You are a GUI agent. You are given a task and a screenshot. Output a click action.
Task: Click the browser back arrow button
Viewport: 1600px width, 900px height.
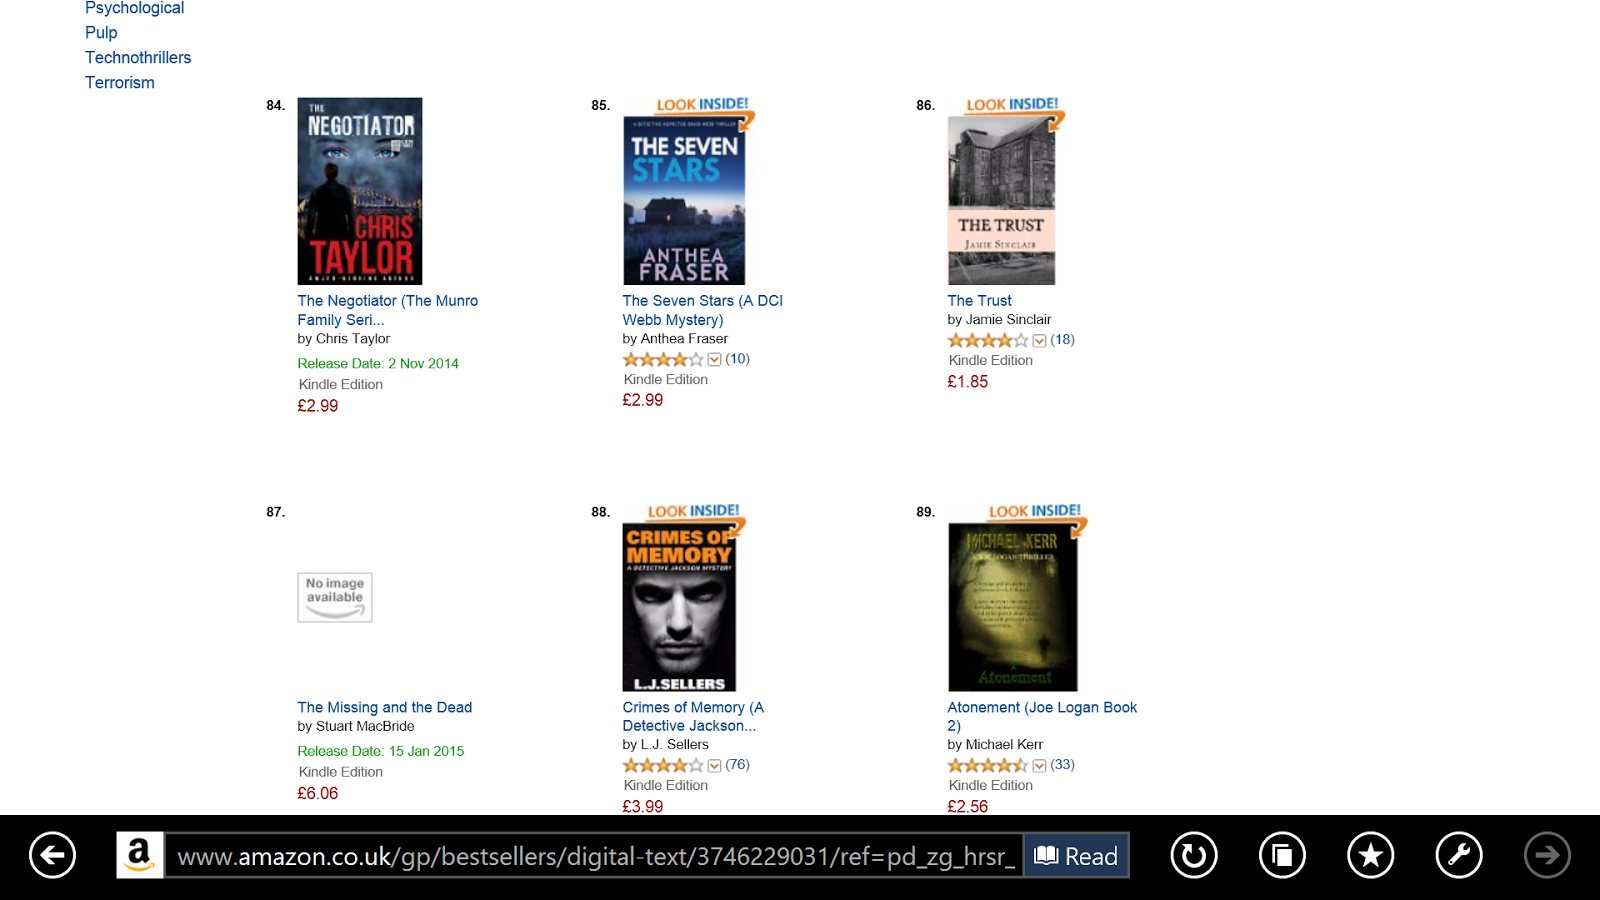click(x=53, y=856)
